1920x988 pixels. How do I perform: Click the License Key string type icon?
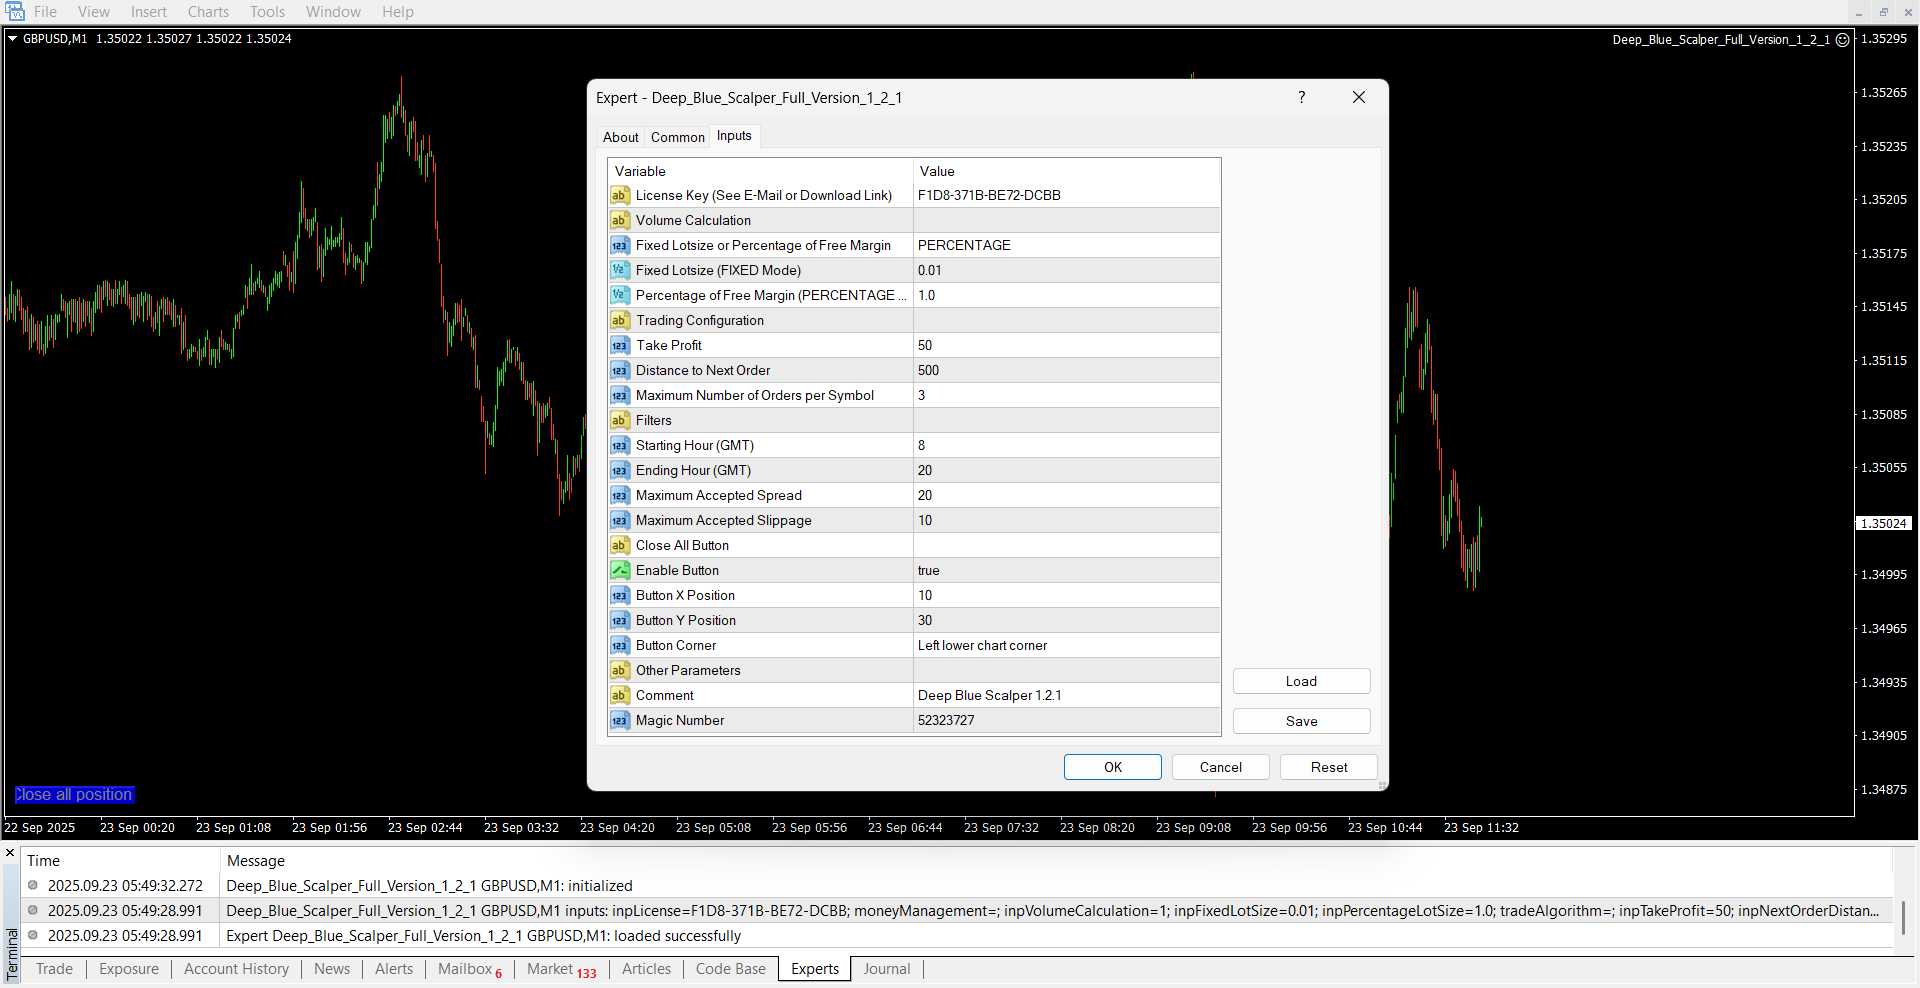(x=620, y=195)
